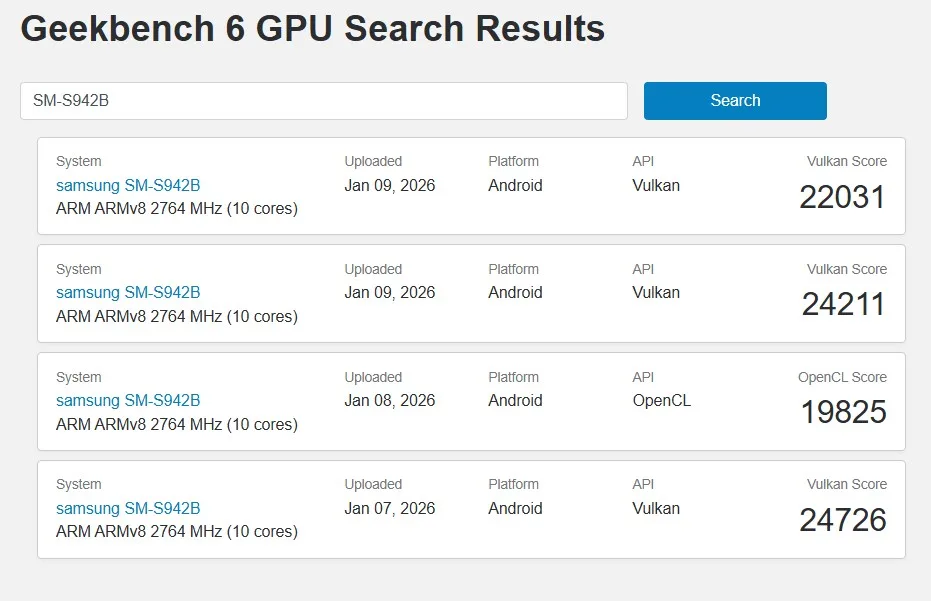This screenshot has width=931, height=601.
Task: Click the Search button
Action: pos(734,100)
